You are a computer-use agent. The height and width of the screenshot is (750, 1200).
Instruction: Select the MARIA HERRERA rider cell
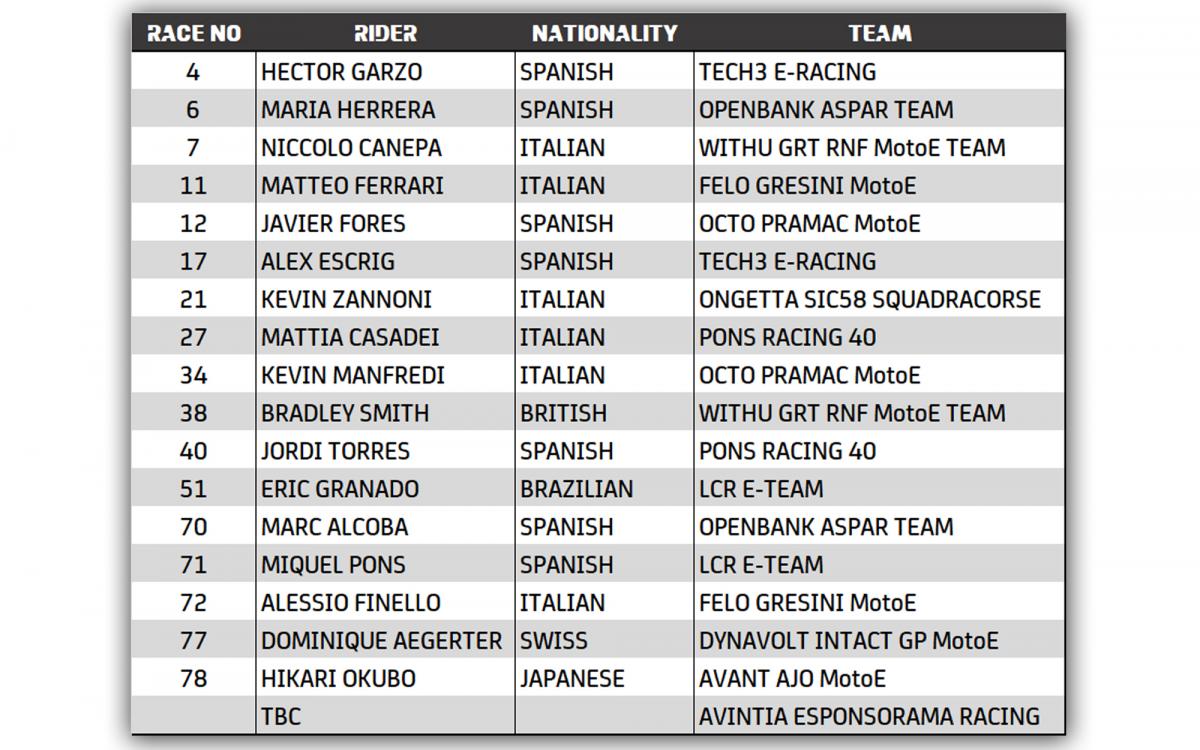click(x=348, y=110)
